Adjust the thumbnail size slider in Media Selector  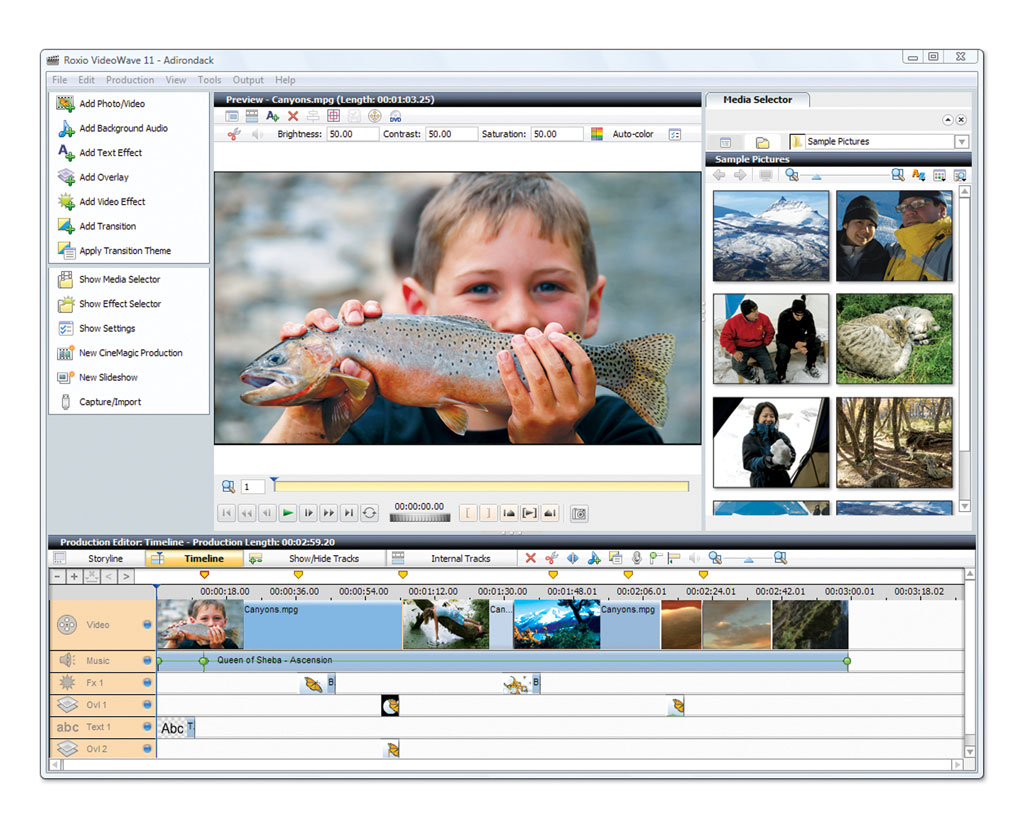point(815,174)
